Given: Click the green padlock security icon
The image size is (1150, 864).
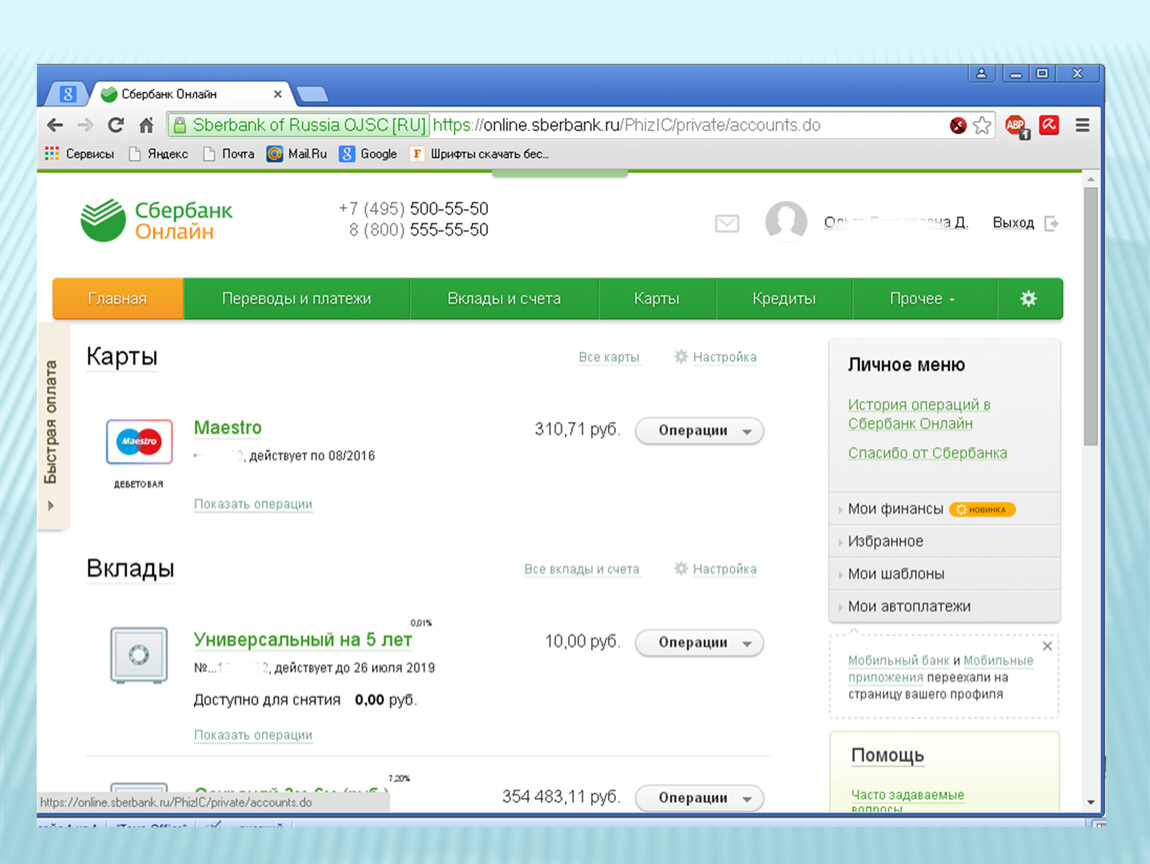Looking at the screenshot, I should tap(179, 125).
